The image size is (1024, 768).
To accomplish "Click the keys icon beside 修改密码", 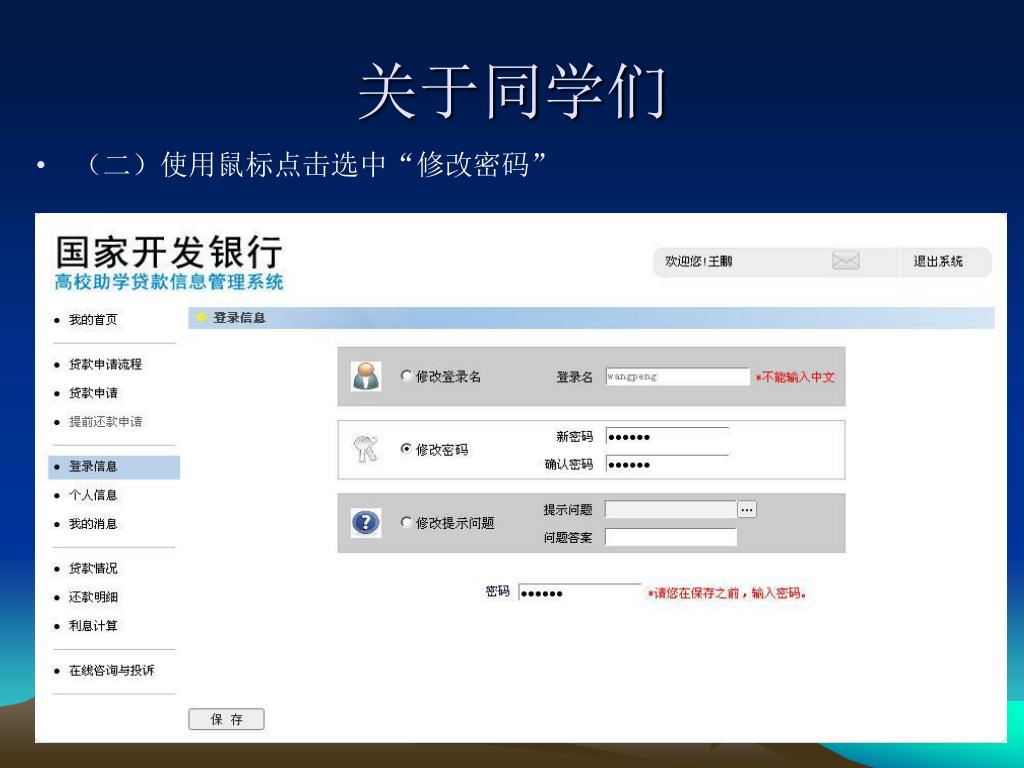I will point(366,449).
